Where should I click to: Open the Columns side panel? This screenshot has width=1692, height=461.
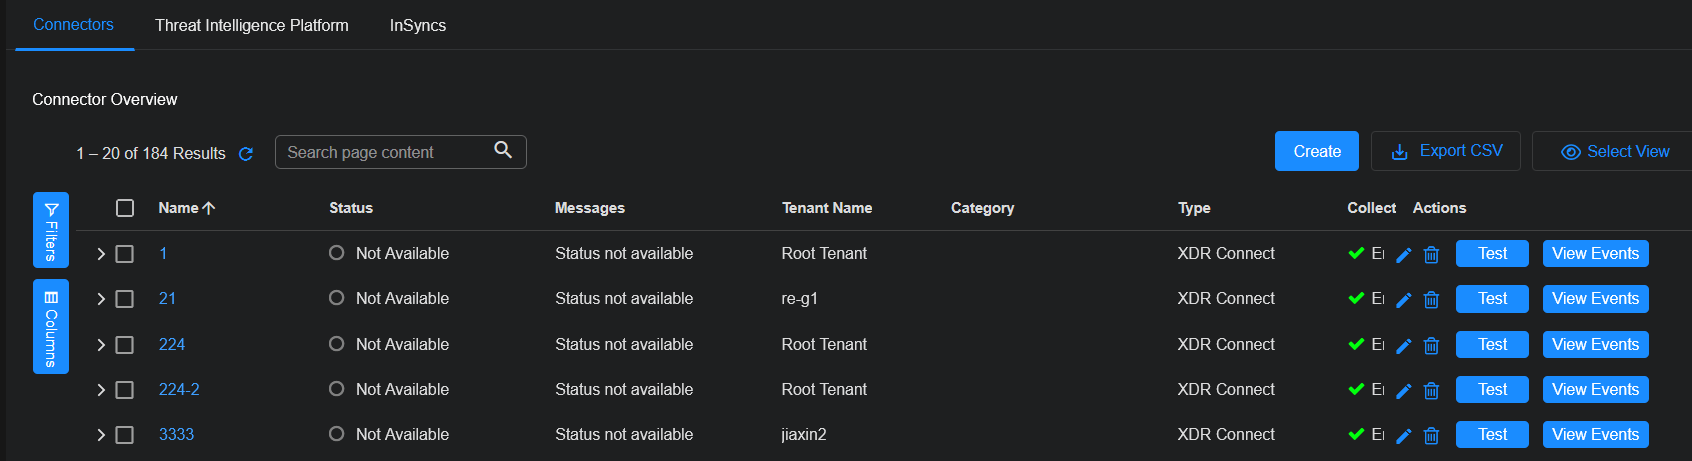[x=51, y=327]
